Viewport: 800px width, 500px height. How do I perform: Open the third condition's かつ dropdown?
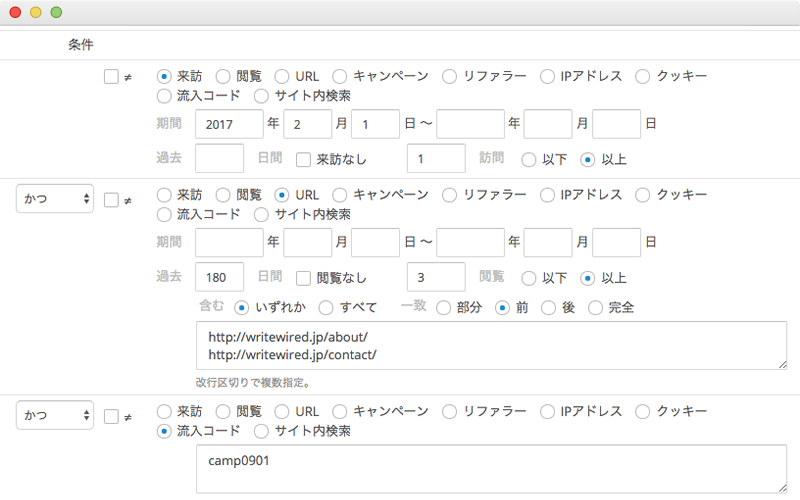55,415
